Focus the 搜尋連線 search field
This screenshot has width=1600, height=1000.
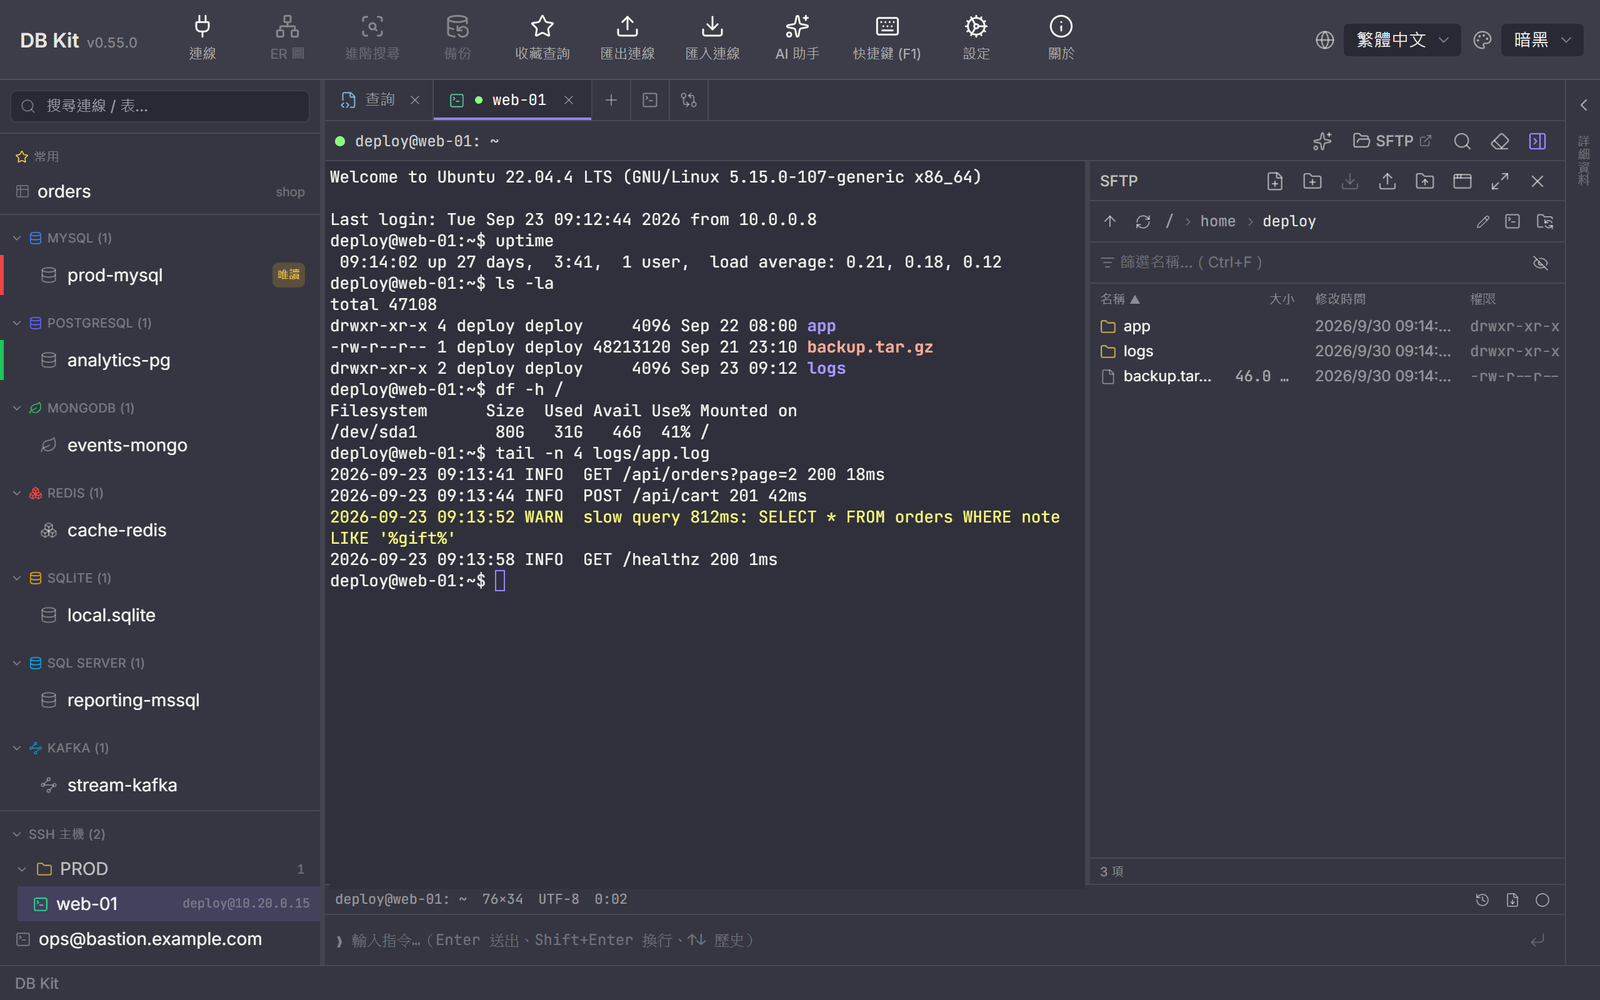(x=160, y=106)
